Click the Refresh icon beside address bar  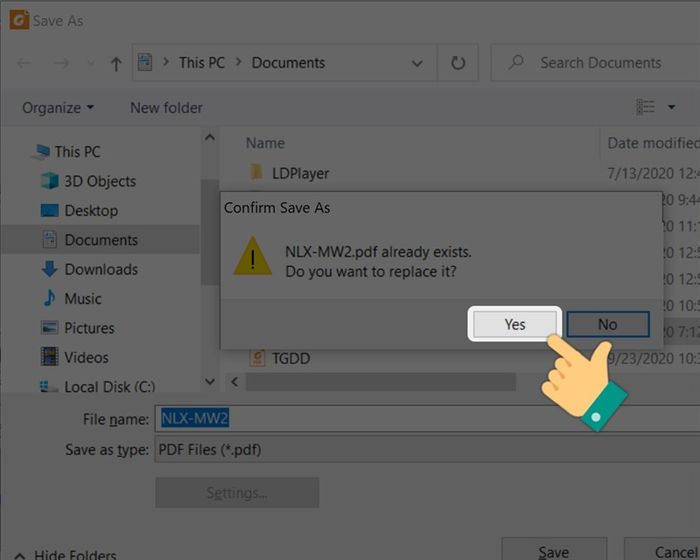458,63
